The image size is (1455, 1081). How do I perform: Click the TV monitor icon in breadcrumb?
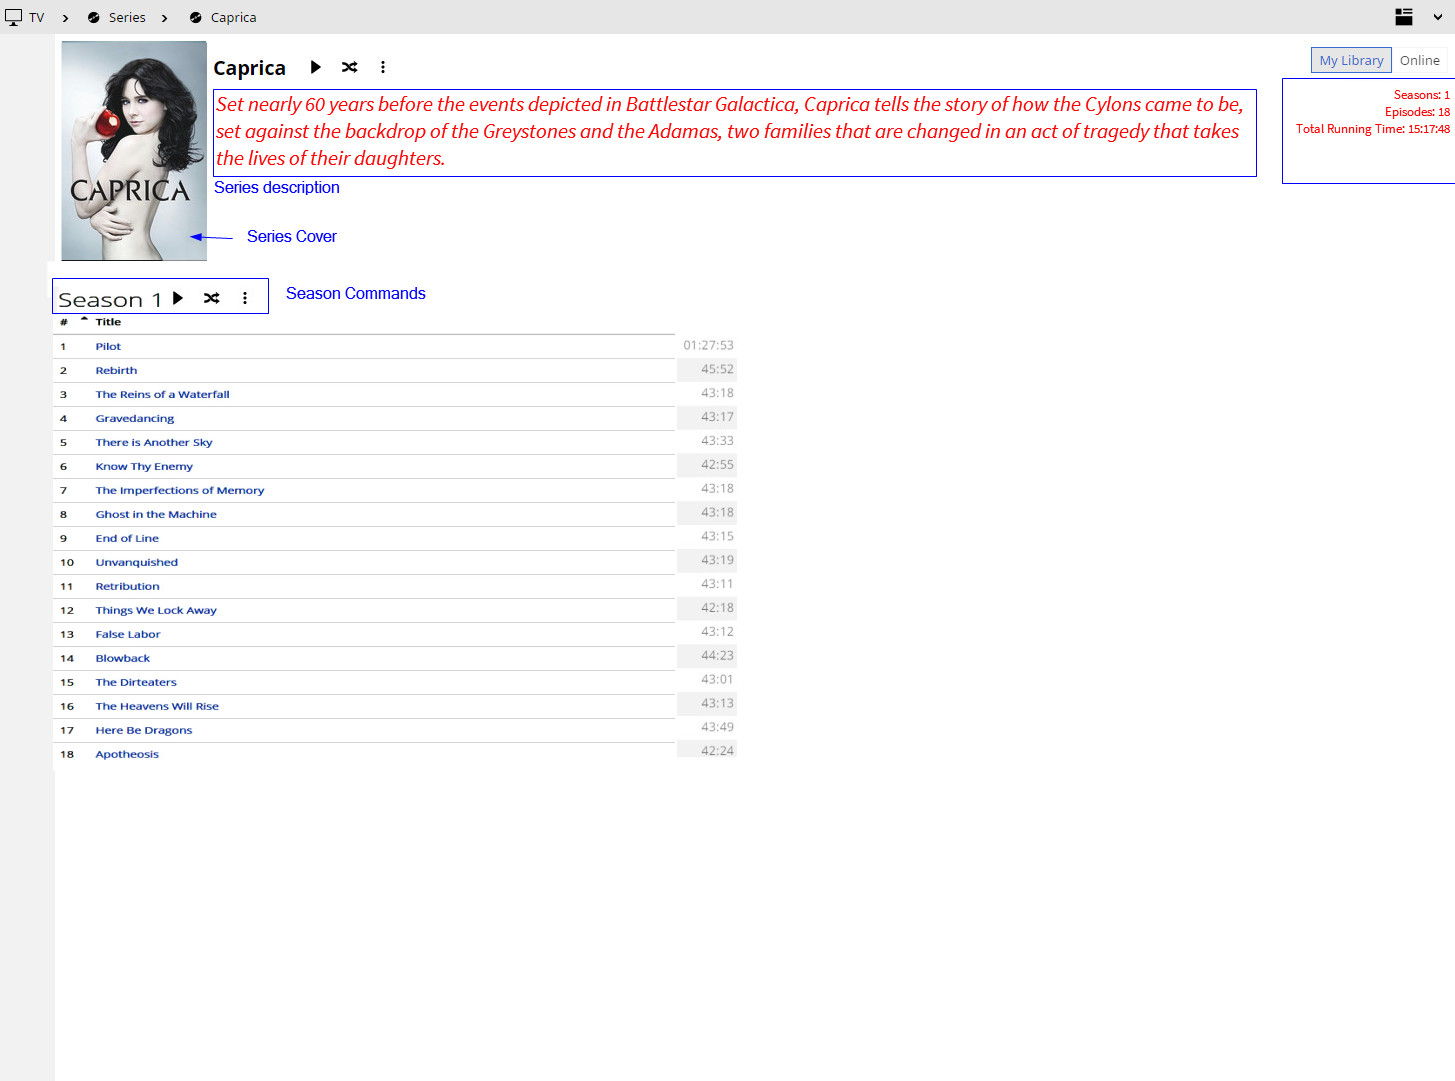coord(14,17)
